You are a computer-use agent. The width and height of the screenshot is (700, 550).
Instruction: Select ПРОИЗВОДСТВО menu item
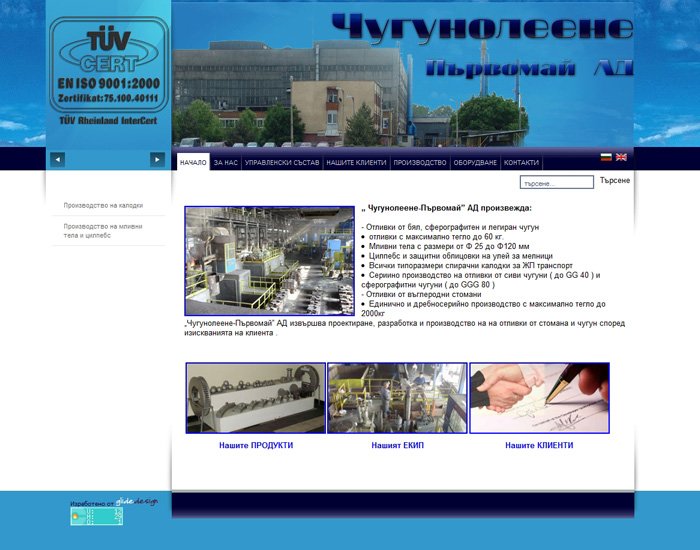coord(420,162)
